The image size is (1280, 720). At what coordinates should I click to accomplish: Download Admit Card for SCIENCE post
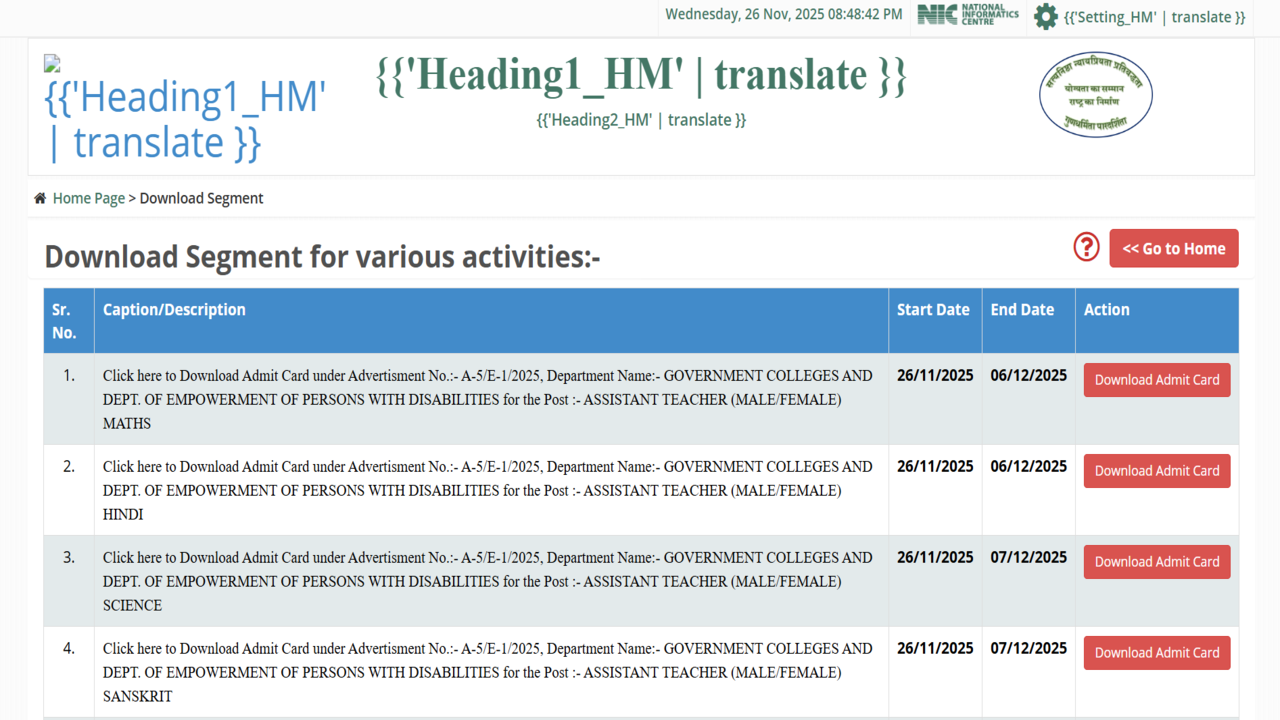(x=1156, y=562)
